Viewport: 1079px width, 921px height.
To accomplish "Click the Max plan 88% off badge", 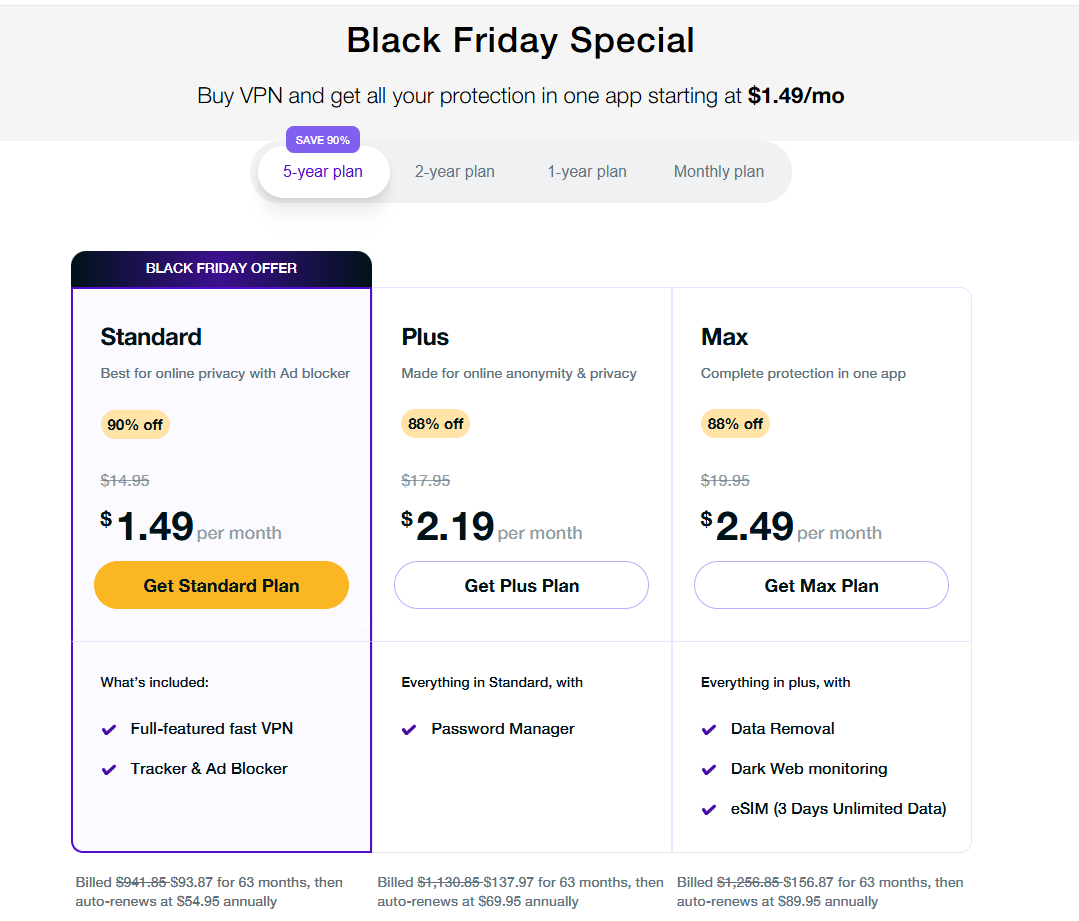I will 735,424.
